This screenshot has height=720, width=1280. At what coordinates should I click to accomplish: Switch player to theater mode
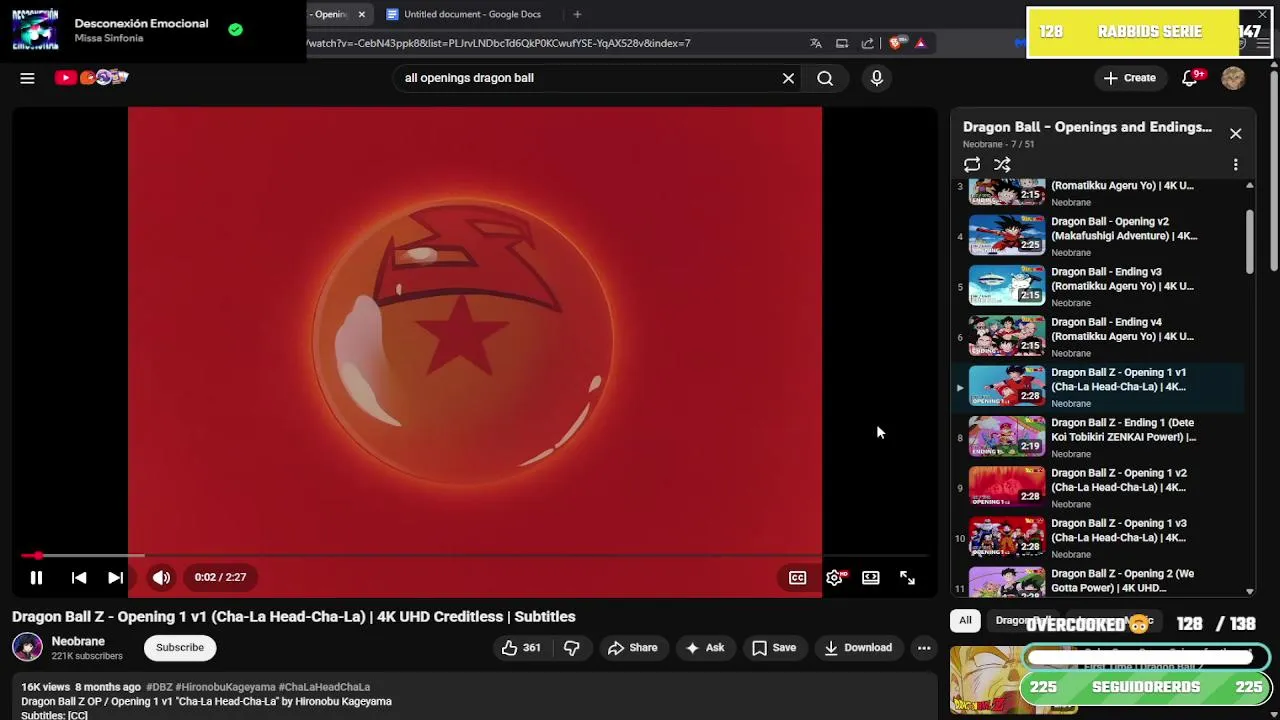click(871, 577)
